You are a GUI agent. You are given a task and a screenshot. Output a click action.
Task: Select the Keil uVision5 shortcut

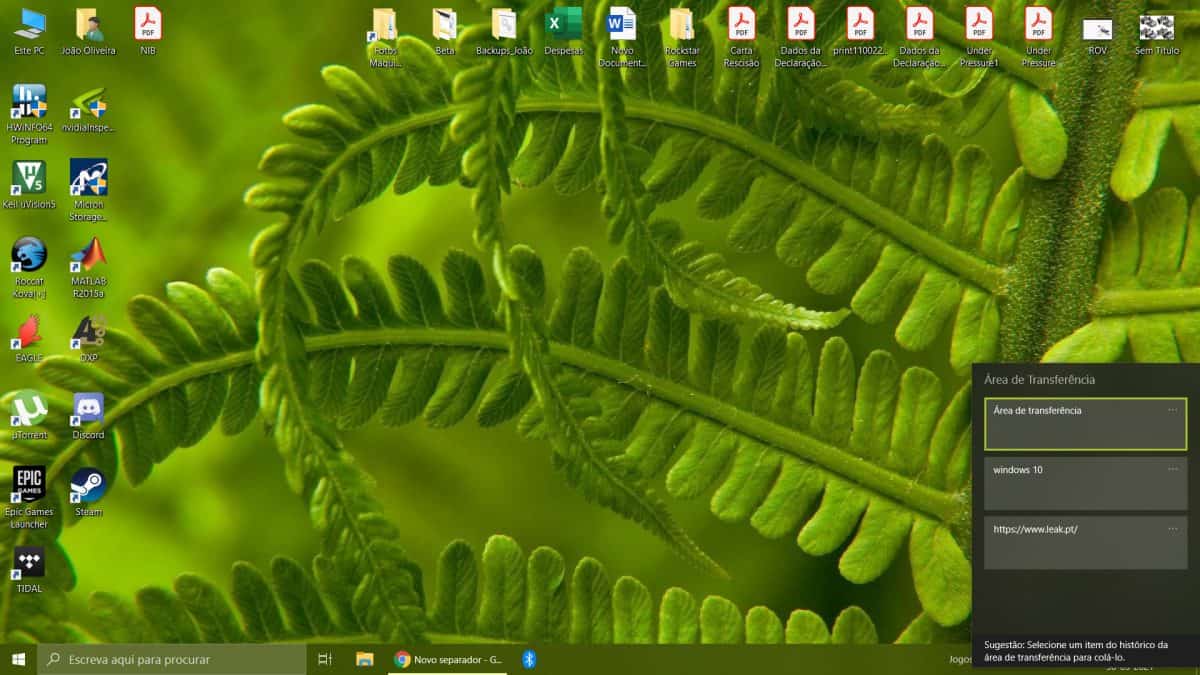[28, 179]
